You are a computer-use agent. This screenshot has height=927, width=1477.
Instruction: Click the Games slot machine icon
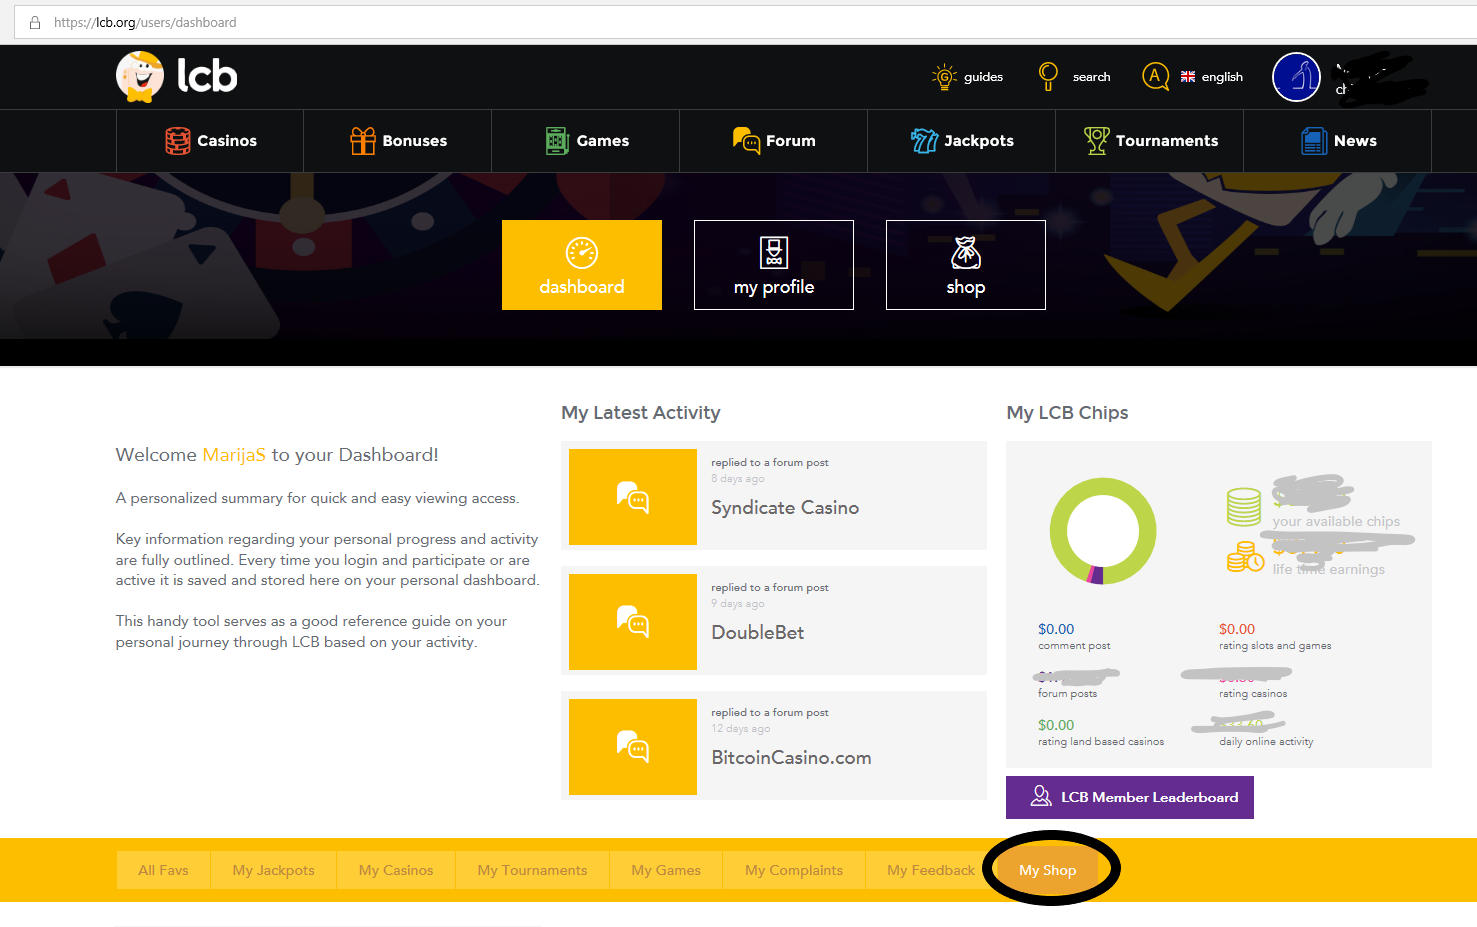click(557, 141)
